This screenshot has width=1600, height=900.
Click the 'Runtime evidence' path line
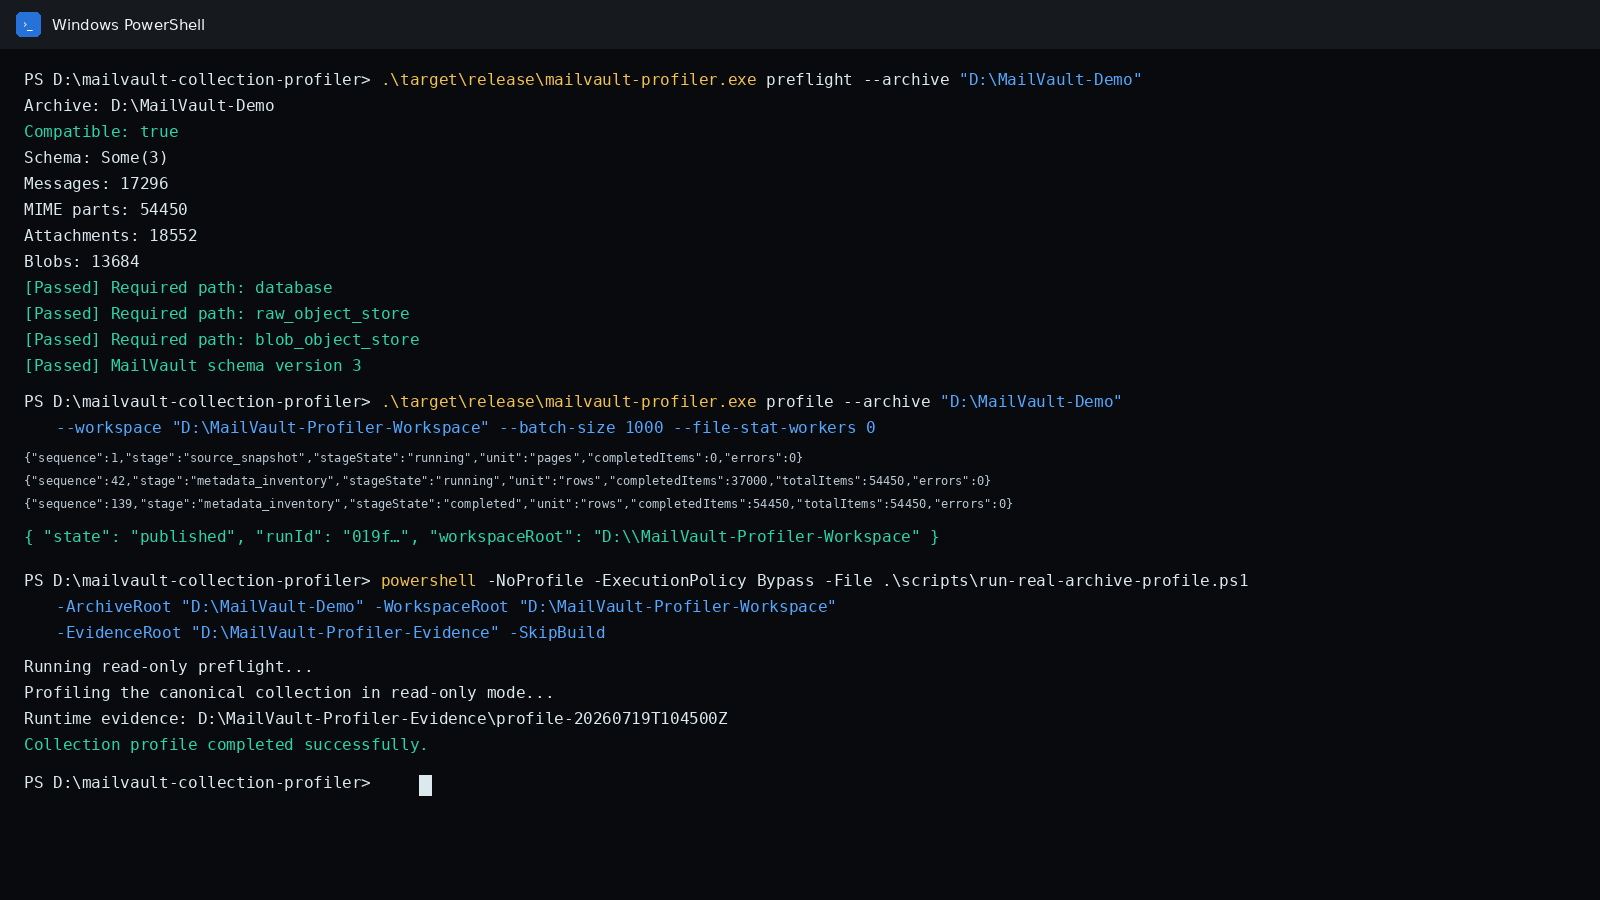pos(376,719)
